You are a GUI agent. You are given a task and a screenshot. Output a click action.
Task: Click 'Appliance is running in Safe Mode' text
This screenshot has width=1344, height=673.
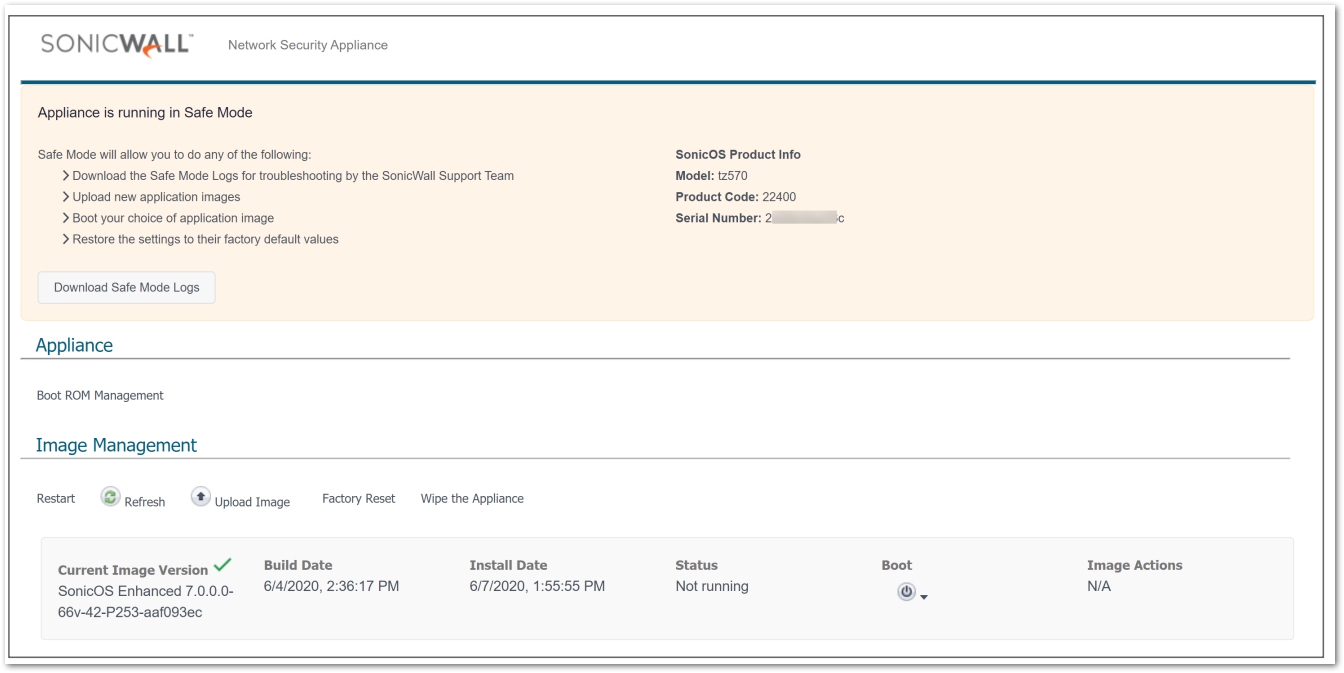(x=145, y=113)
